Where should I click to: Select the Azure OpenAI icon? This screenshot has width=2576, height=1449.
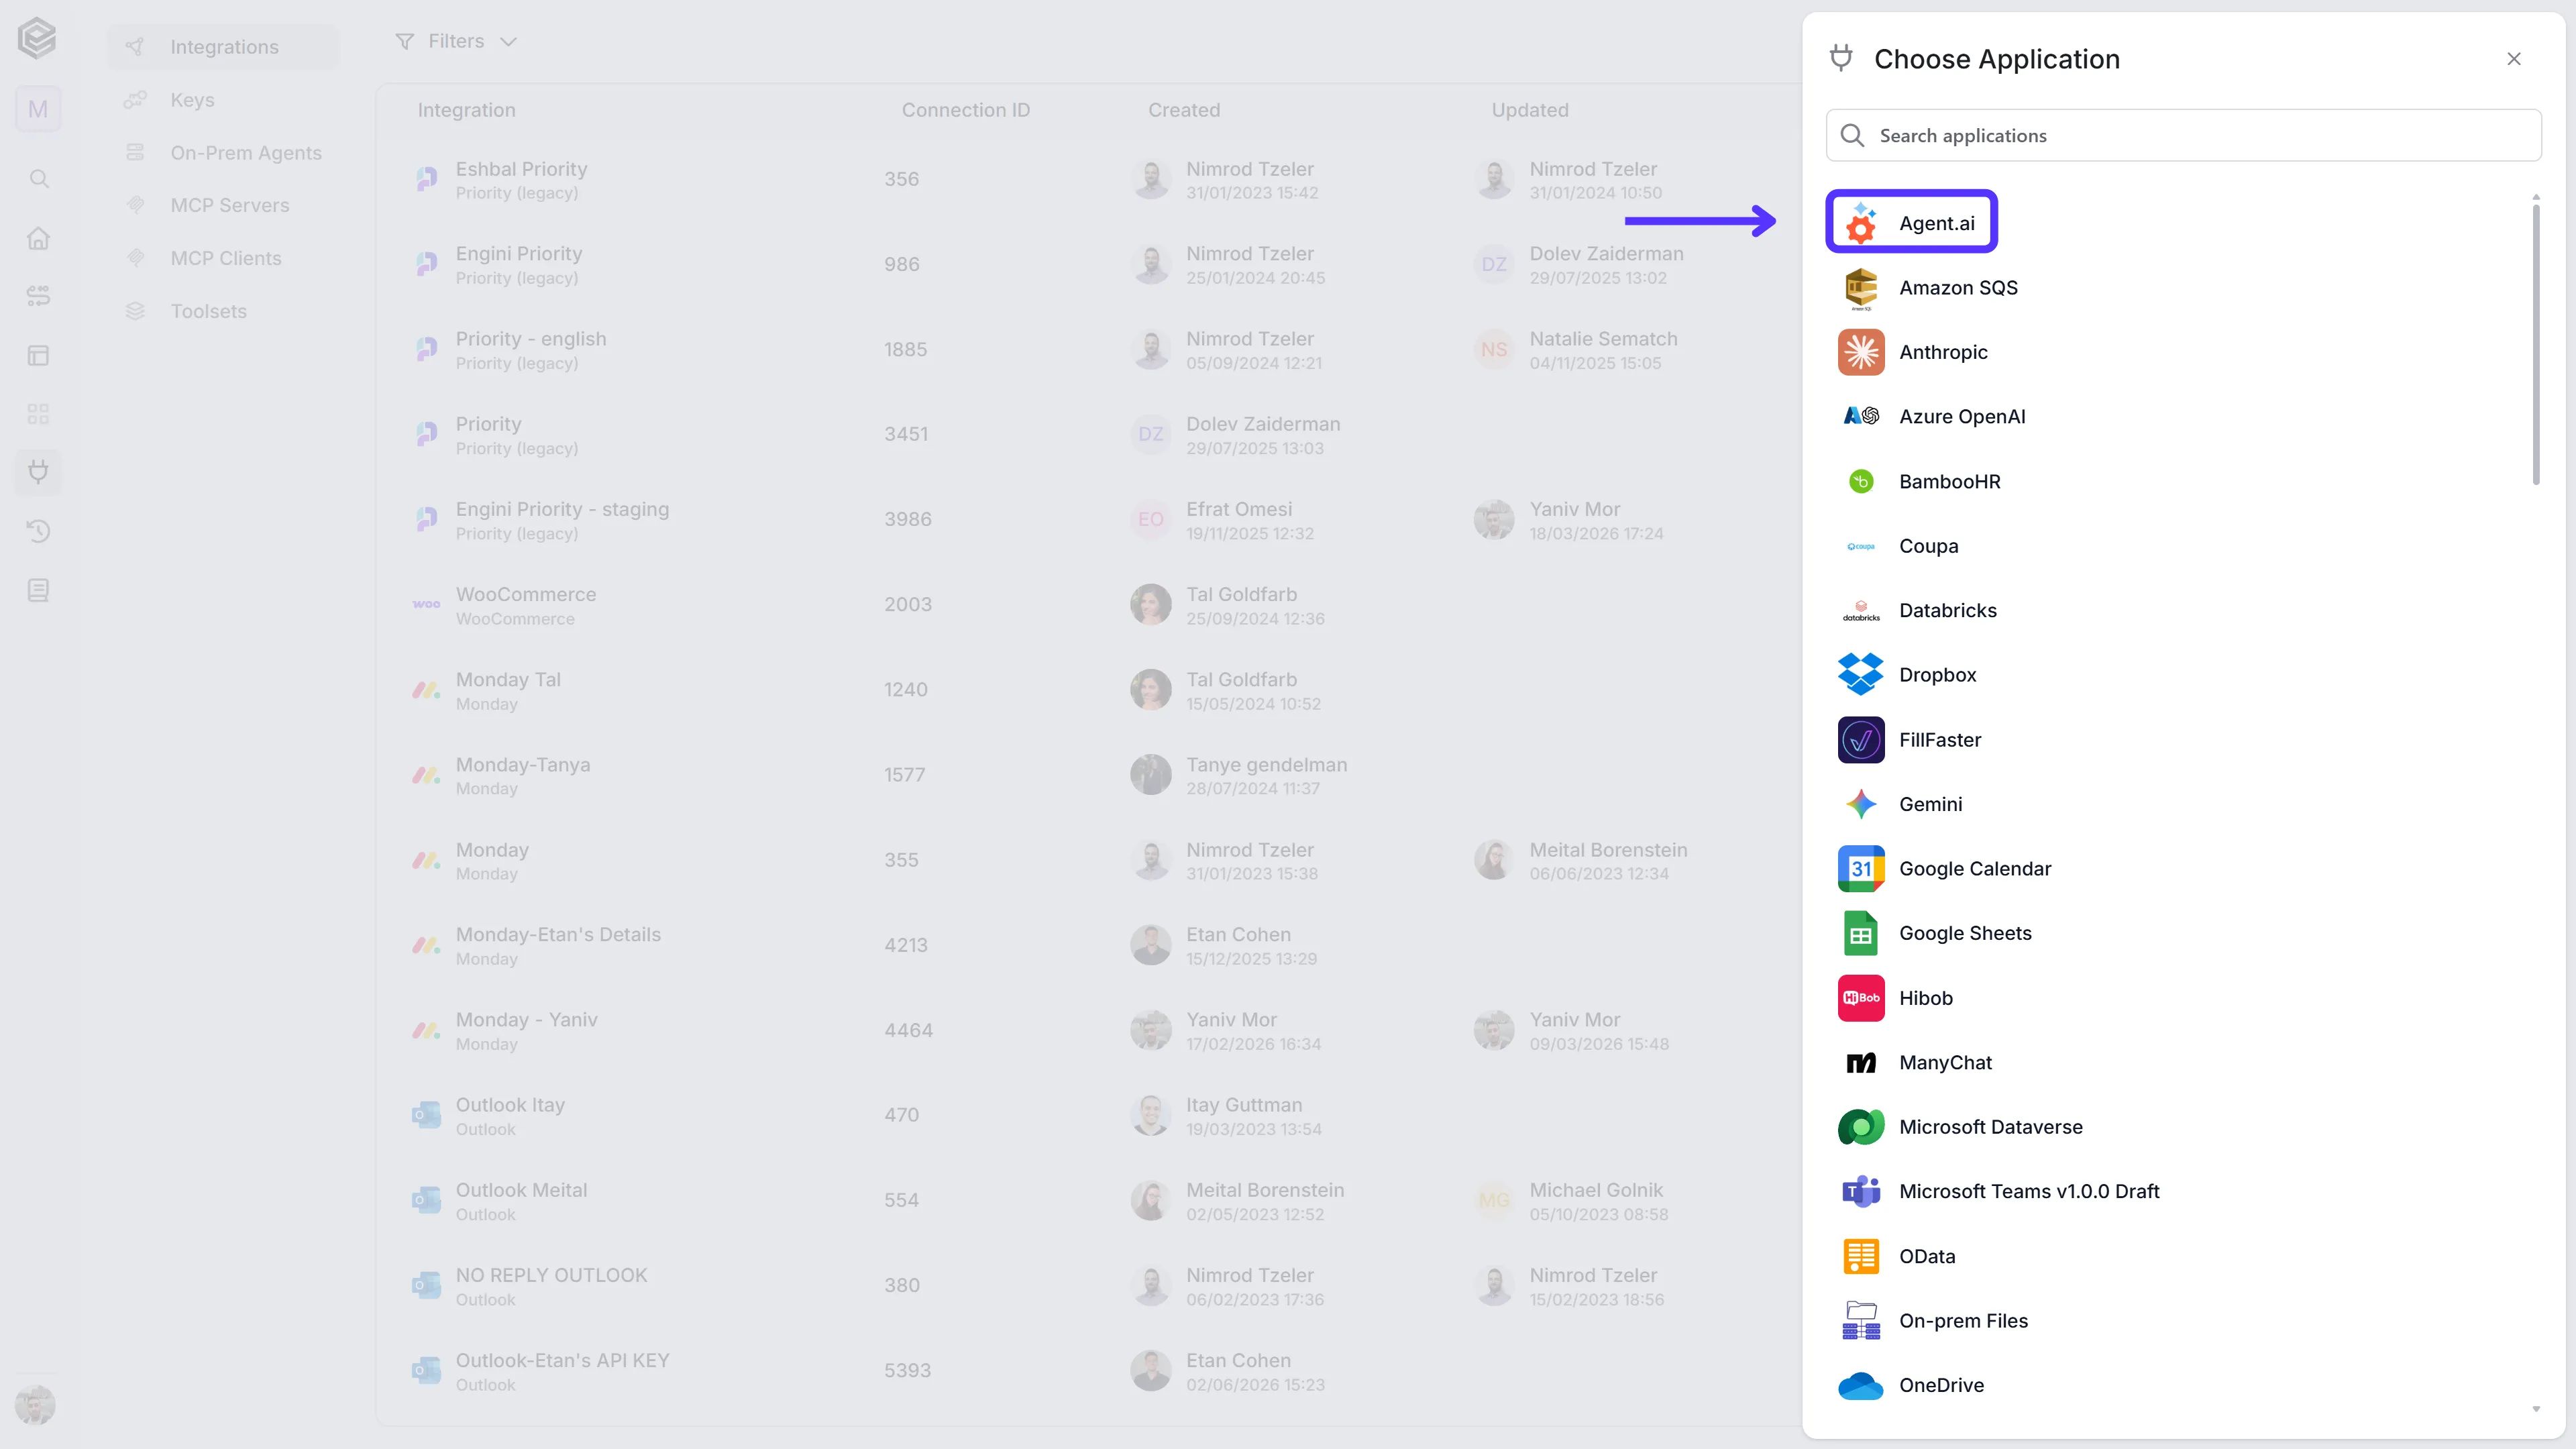[1860, 416]
